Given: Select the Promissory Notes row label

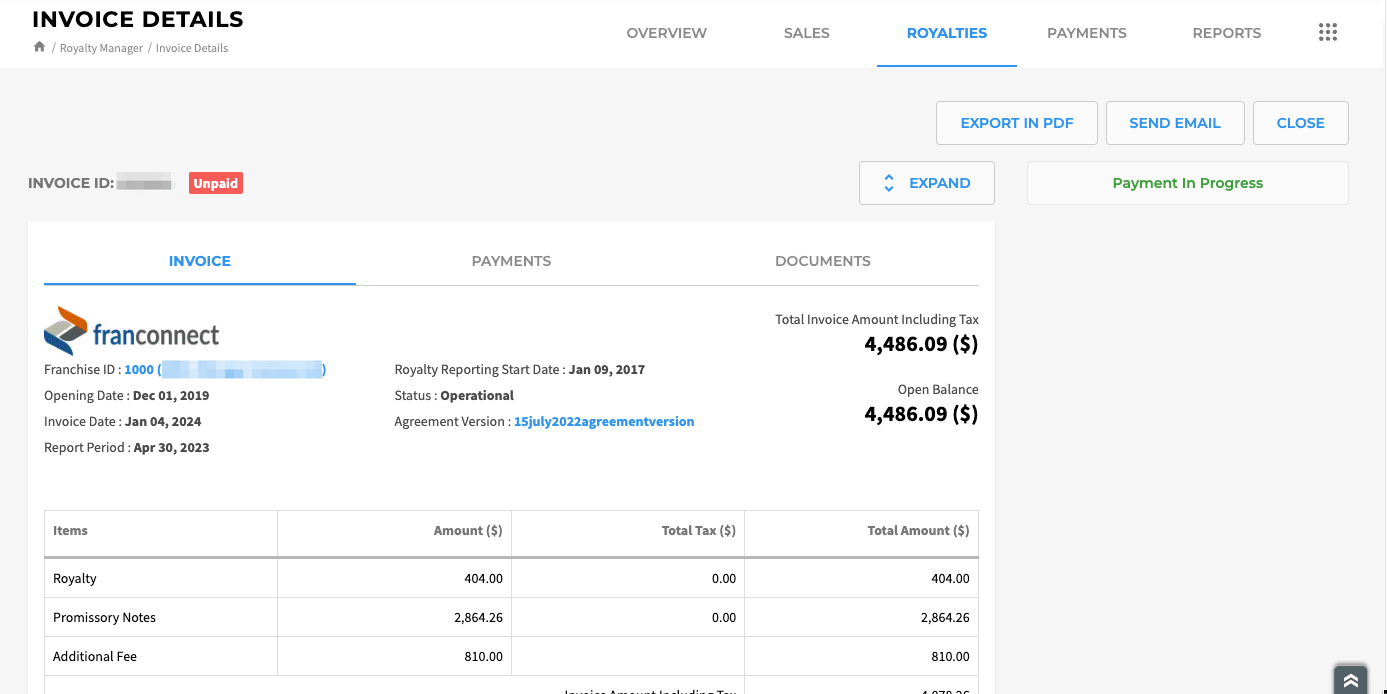Looking at the screenshot, I should 104,618.
